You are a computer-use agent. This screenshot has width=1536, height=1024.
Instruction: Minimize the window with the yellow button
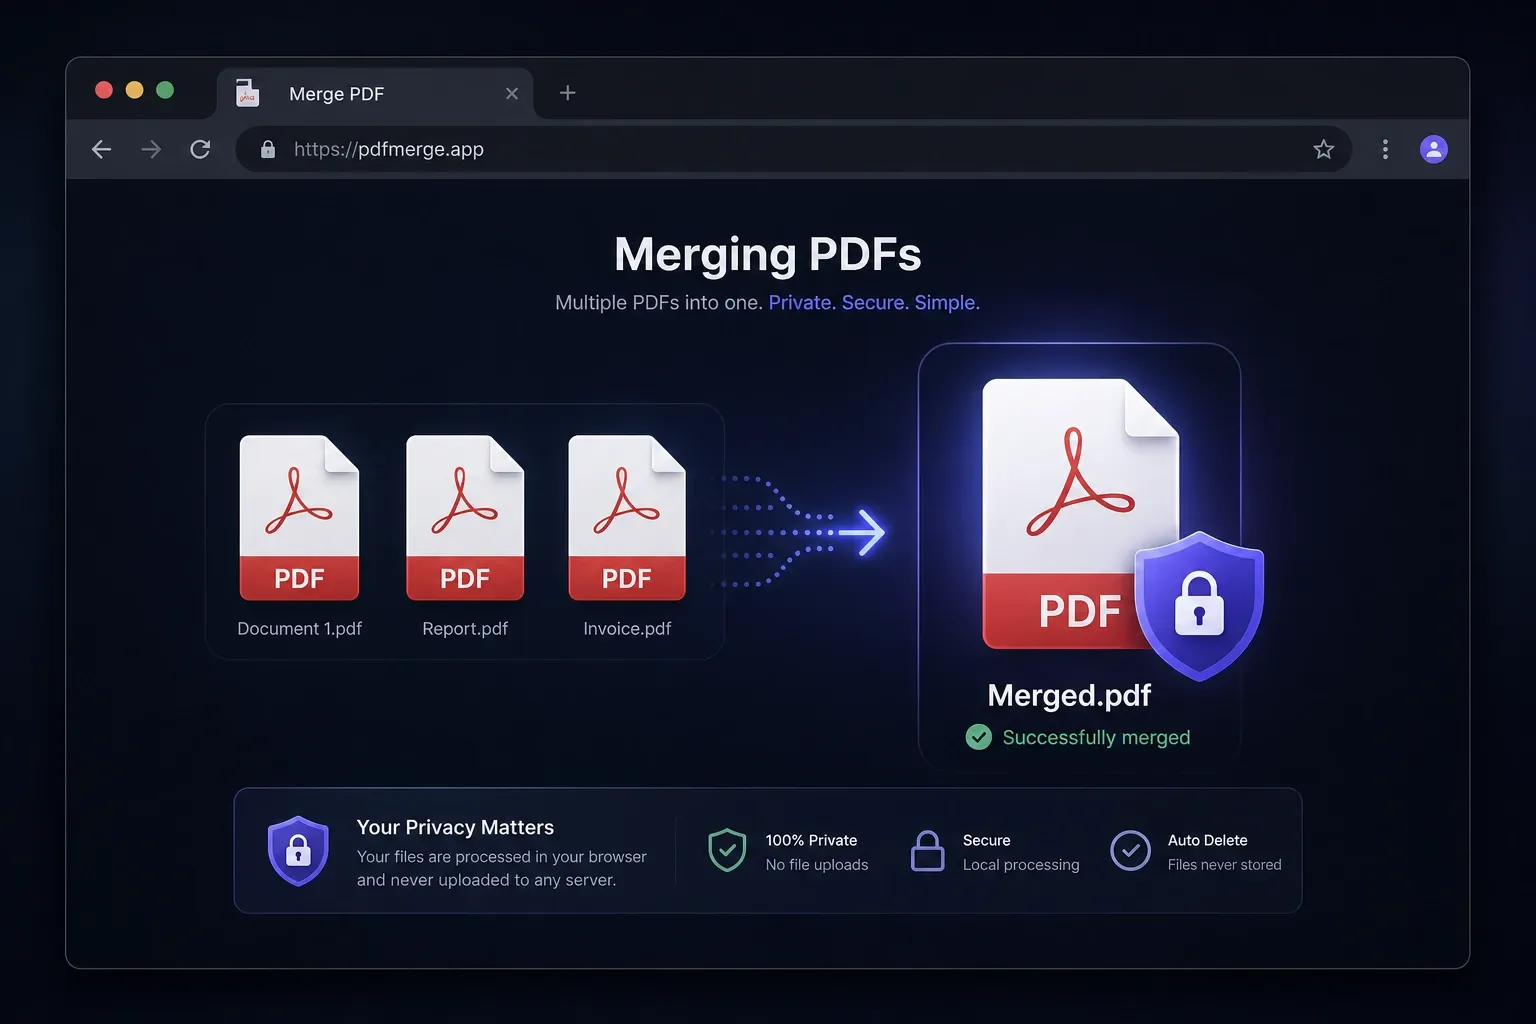pos(134,90)
